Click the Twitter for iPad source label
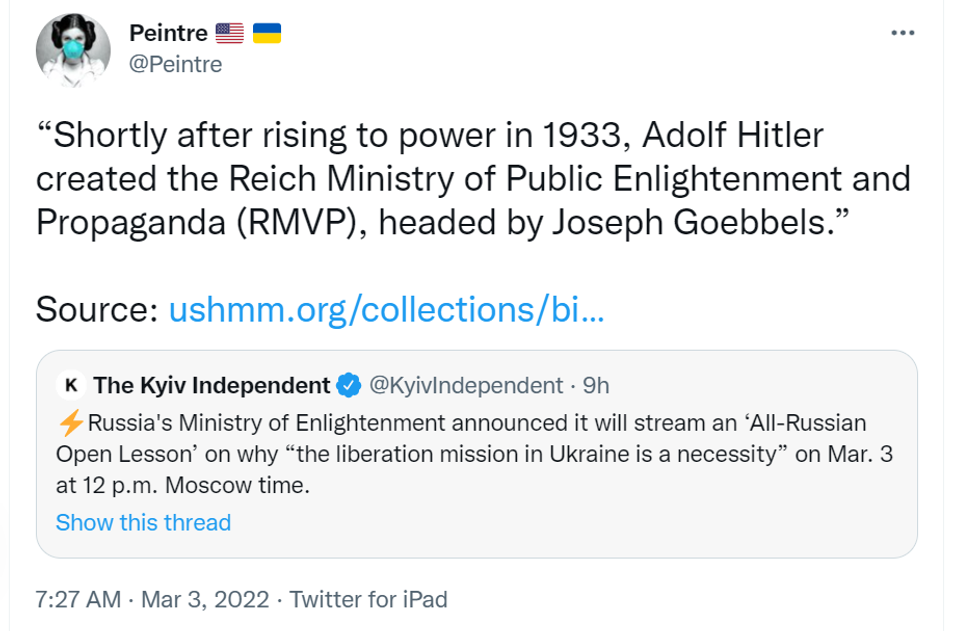This screenshot has height=631, width=980. click(x=368, y=599)
